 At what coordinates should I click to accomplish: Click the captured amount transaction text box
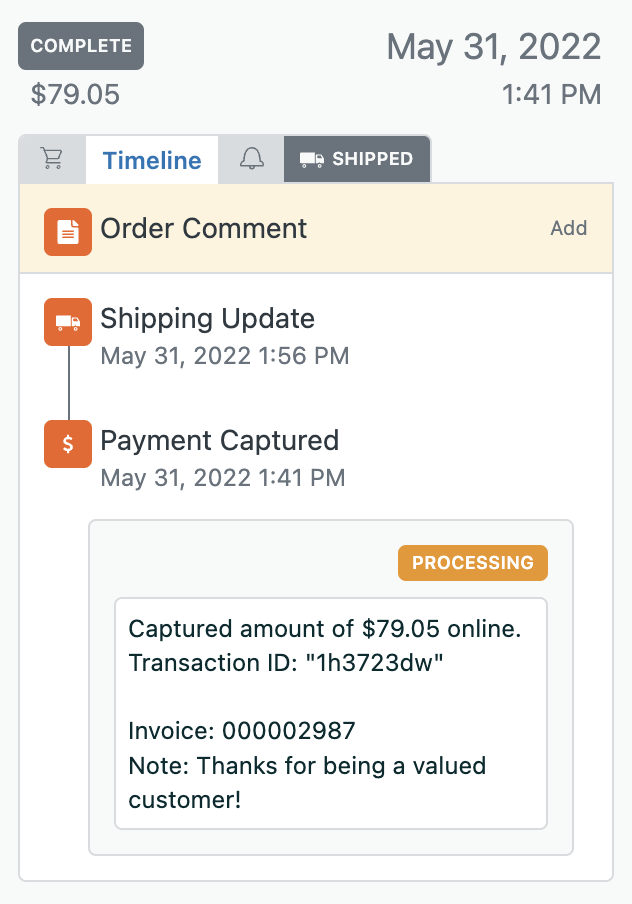[331, 714]
